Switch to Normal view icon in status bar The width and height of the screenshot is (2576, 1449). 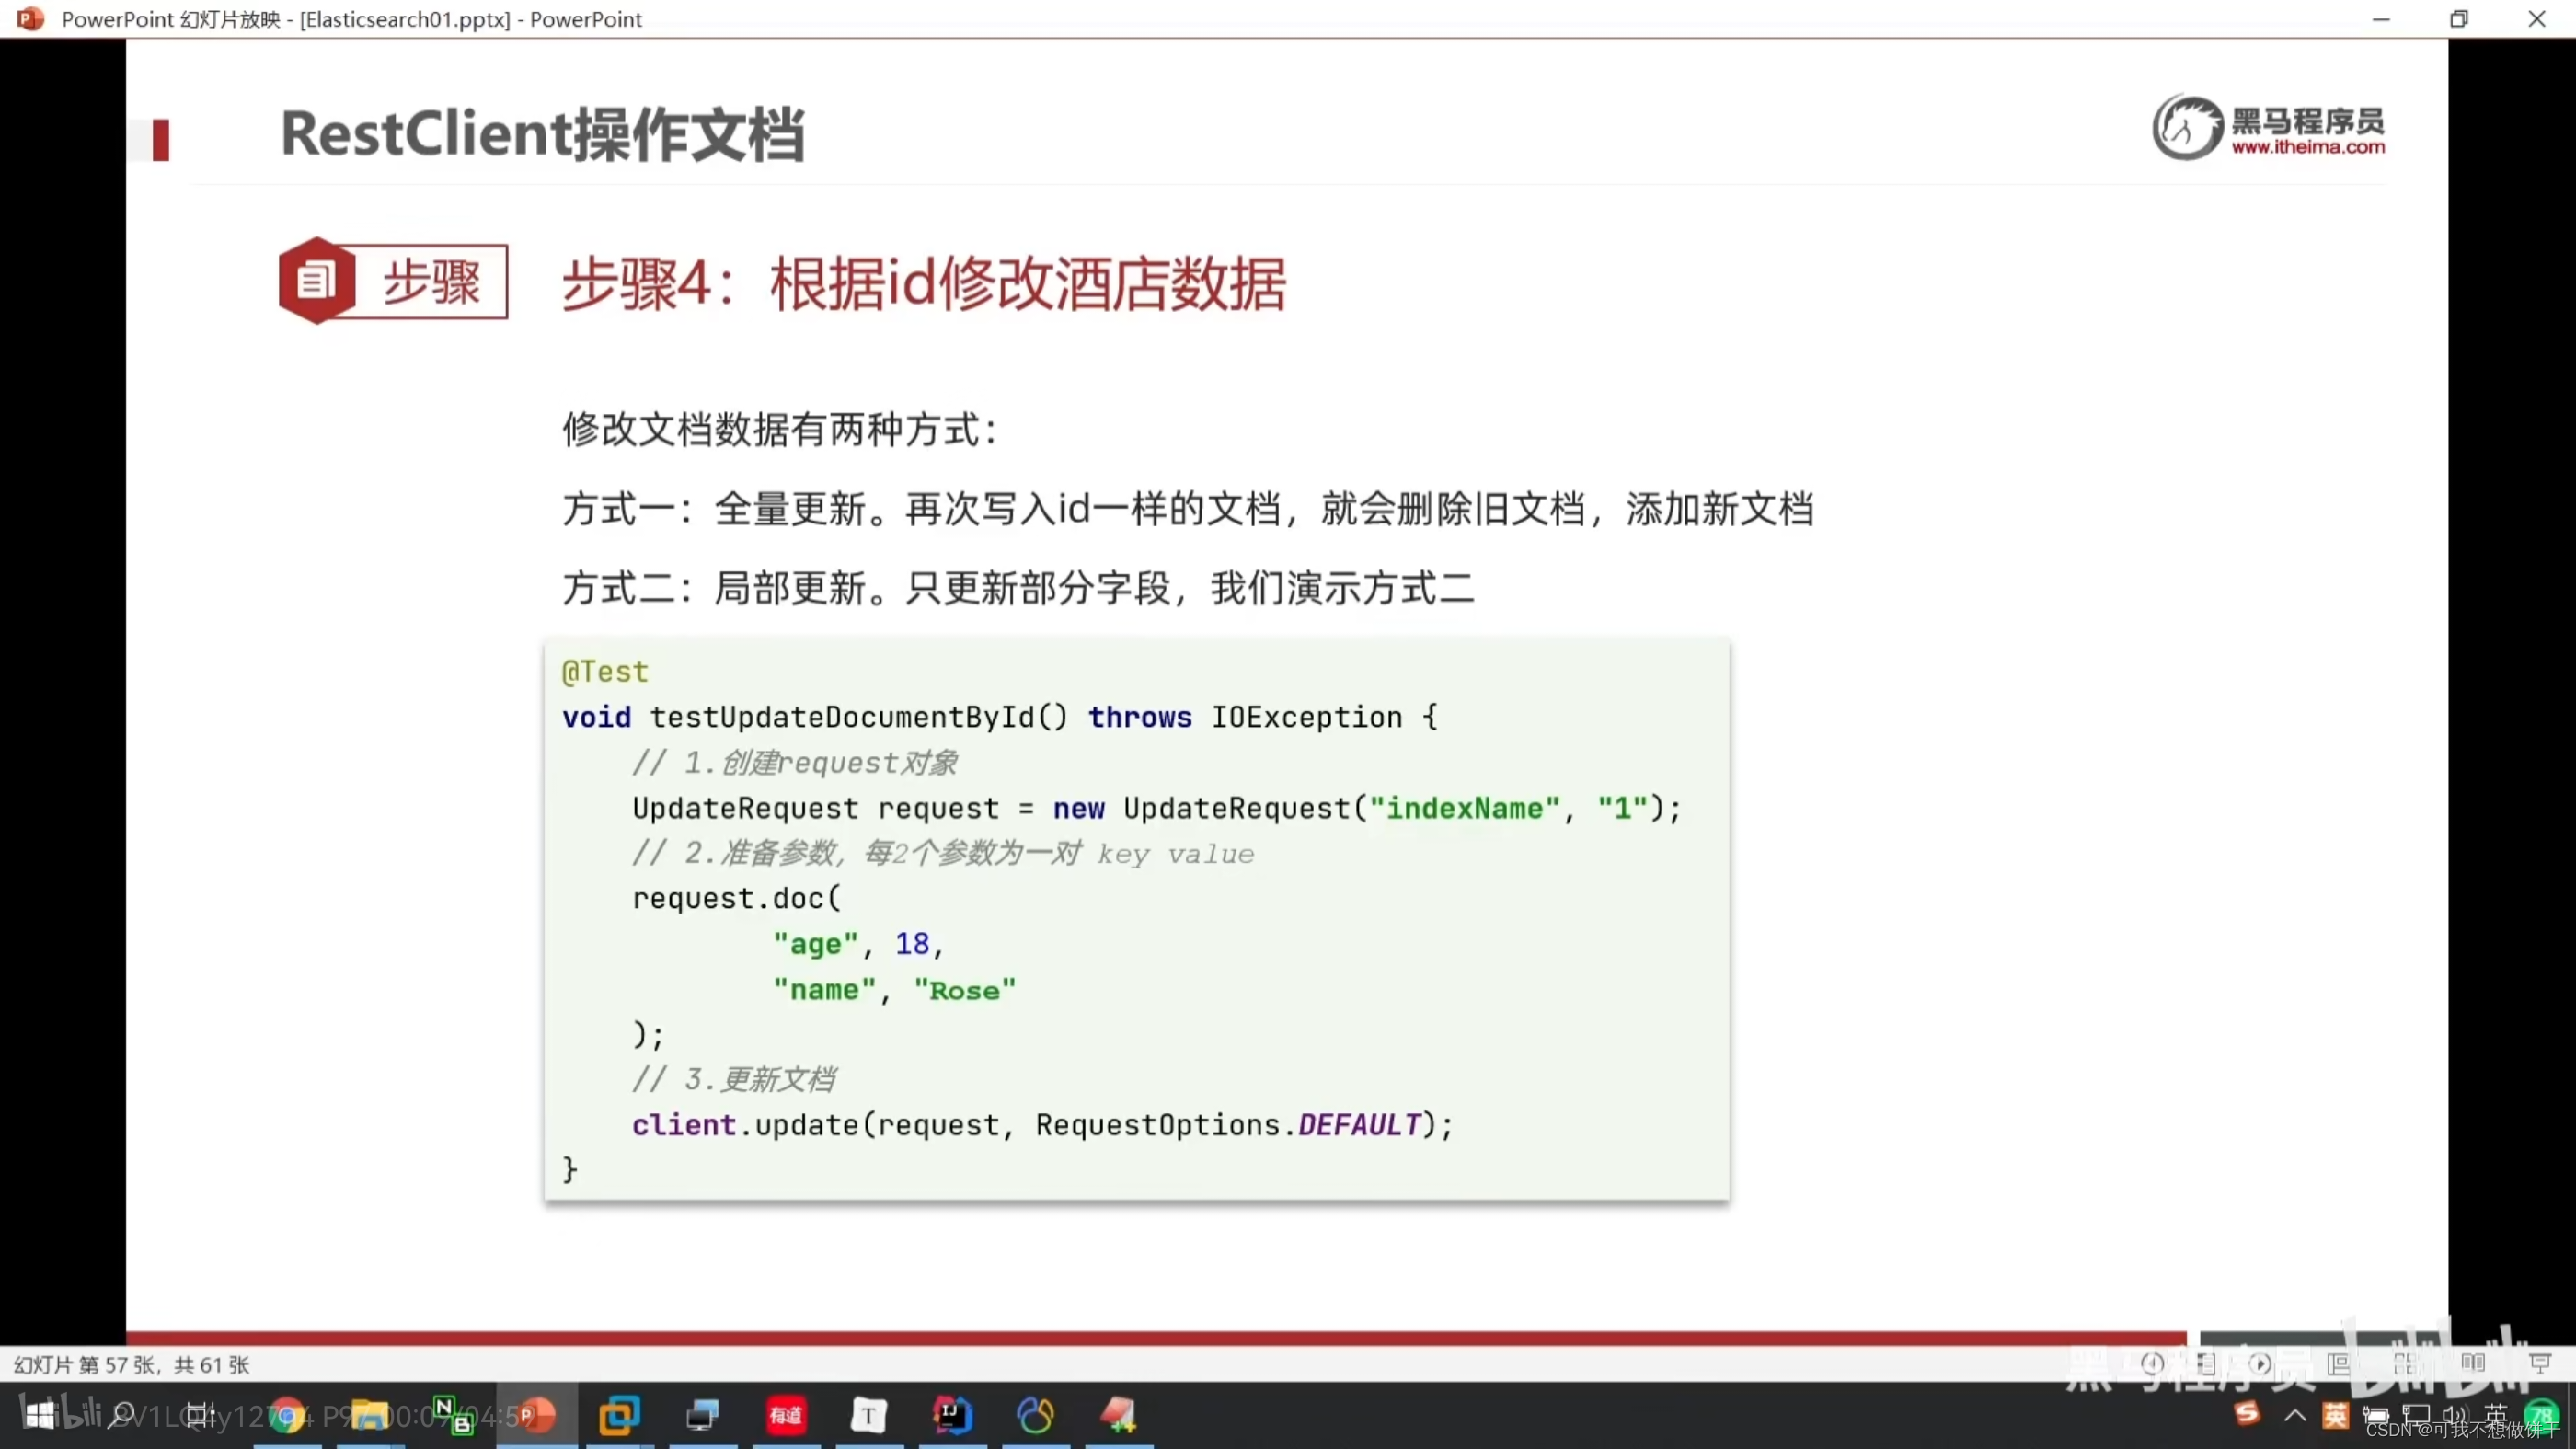coord(2338,1364)
